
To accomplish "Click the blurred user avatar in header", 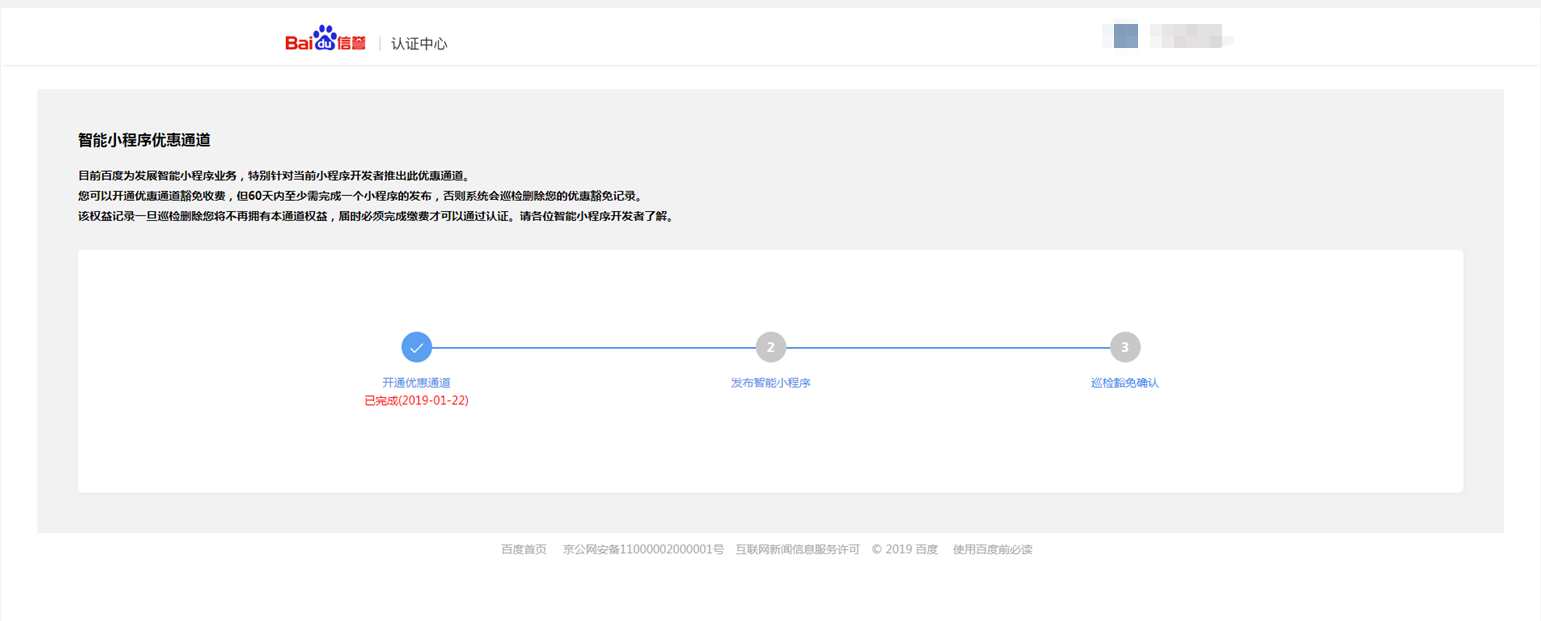I will click(x=1125, y=36).
